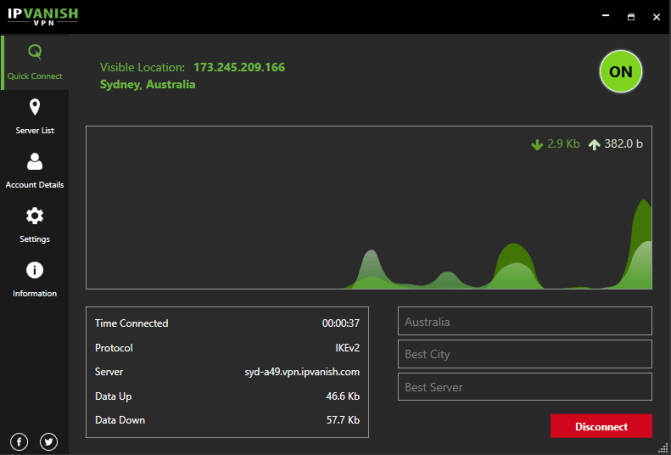Click the red Disconnect button

[601, 426]
